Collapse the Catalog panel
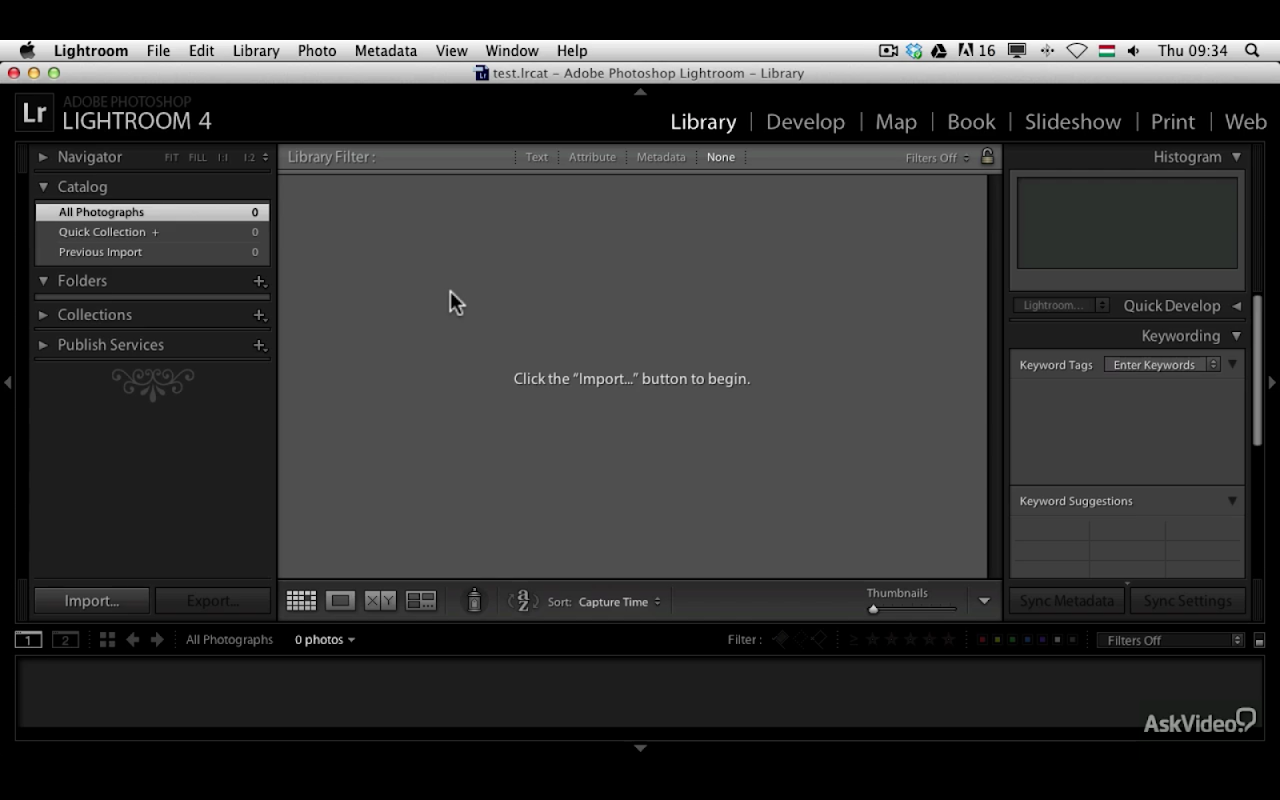Image resolution: width=1280 pixels, height=800 pixels. (x=43, y=187)
